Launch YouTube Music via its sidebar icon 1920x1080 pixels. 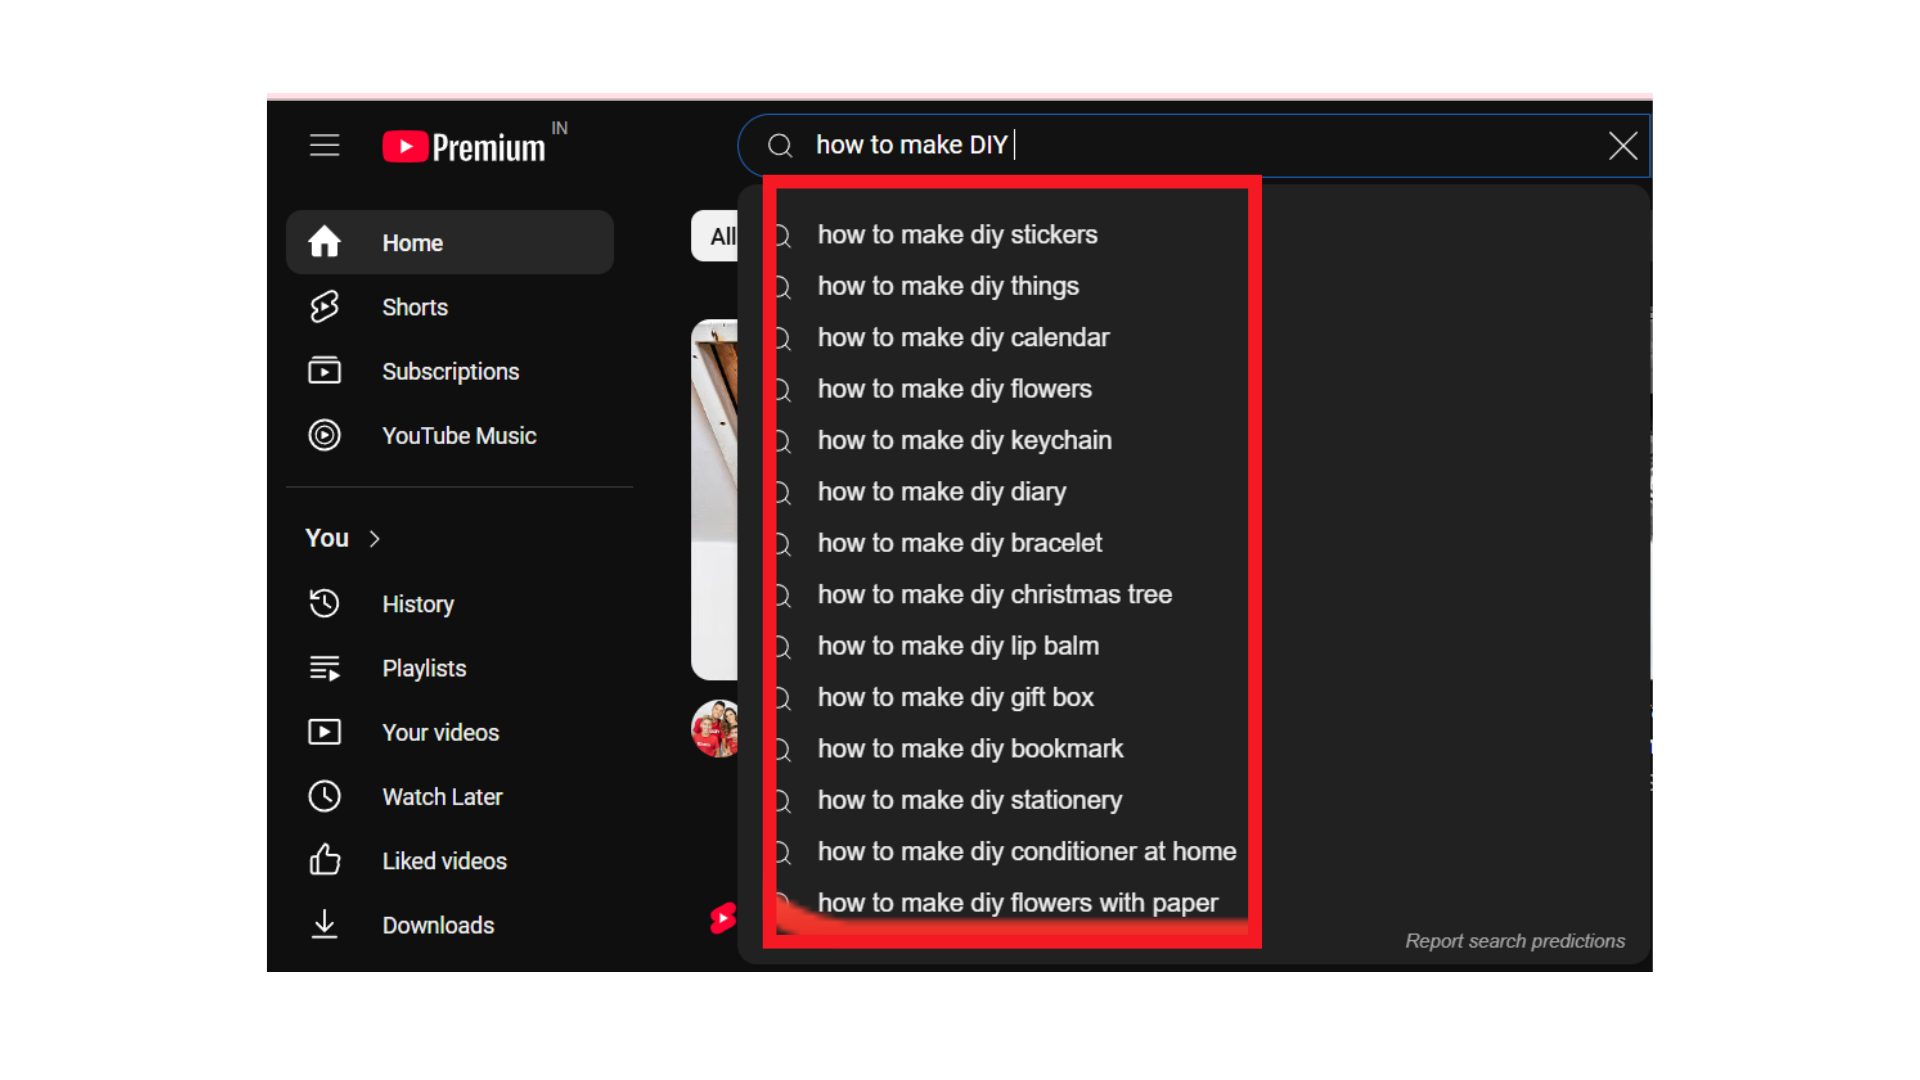coord(324,435)
